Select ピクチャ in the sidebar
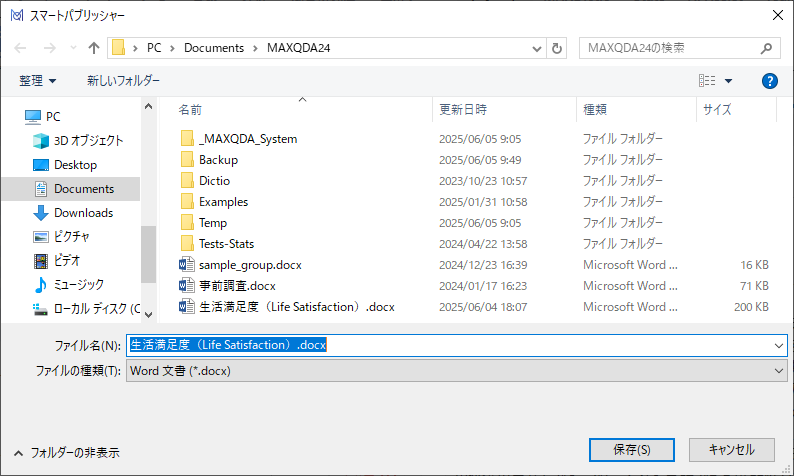 pos(71,236)
